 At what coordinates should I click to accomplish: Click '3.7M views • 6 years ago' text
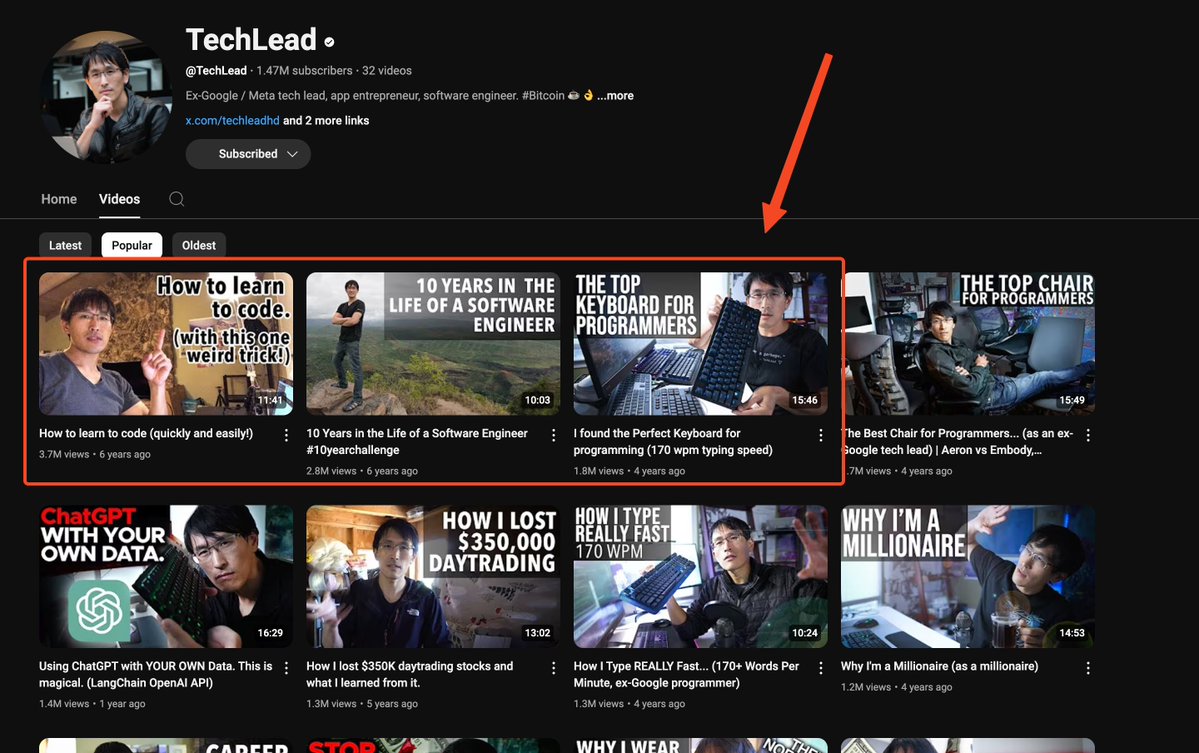(95, 454)
